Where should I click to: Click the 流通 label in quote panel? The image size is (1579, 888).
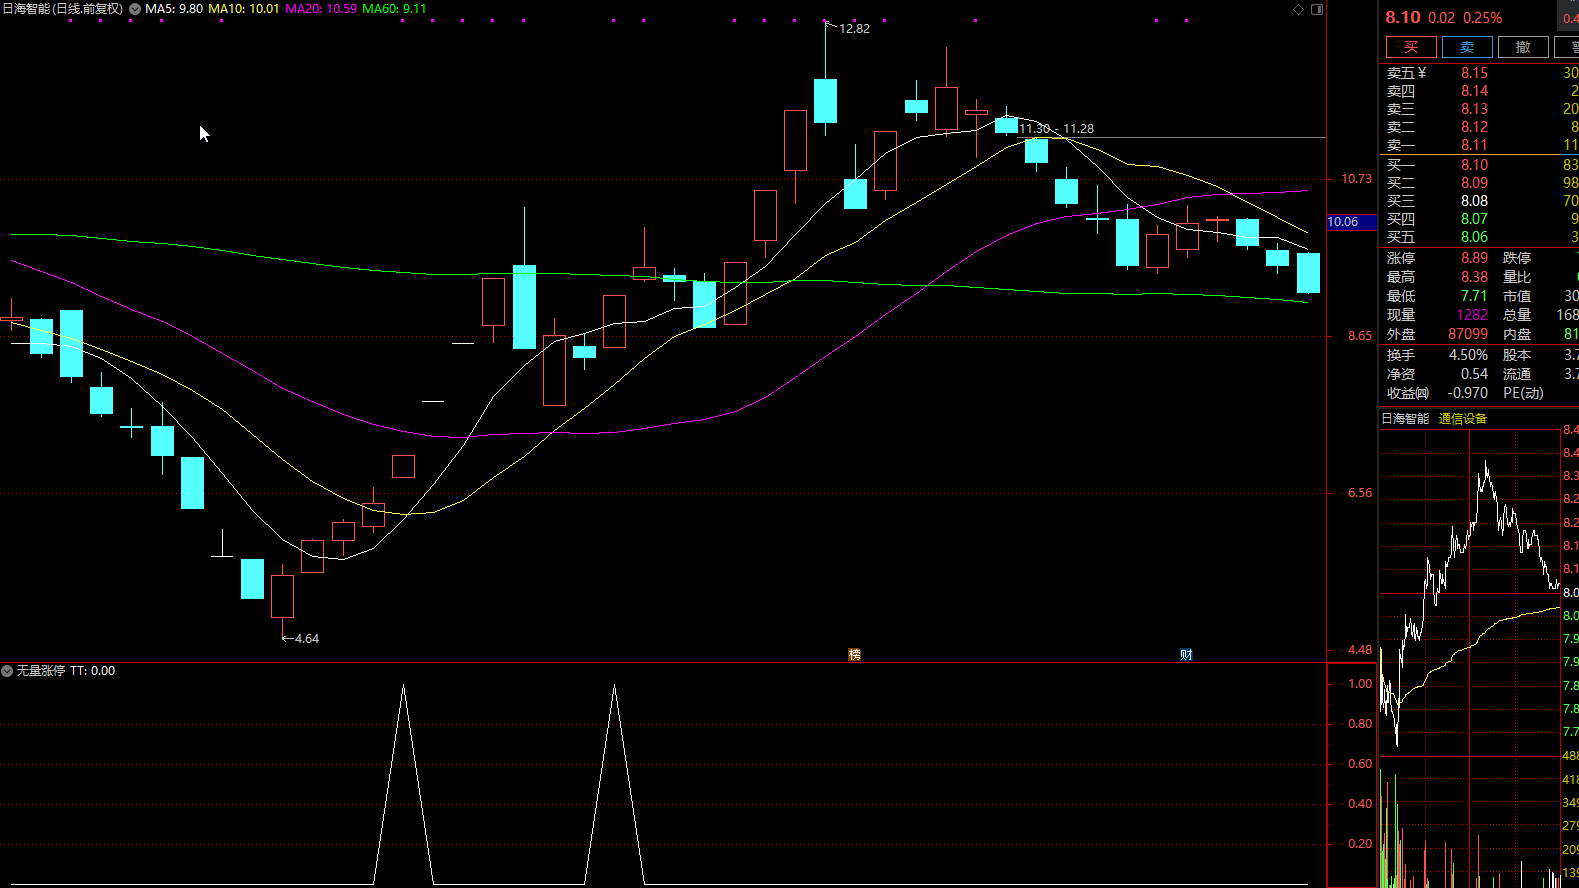click(1517, 374)
